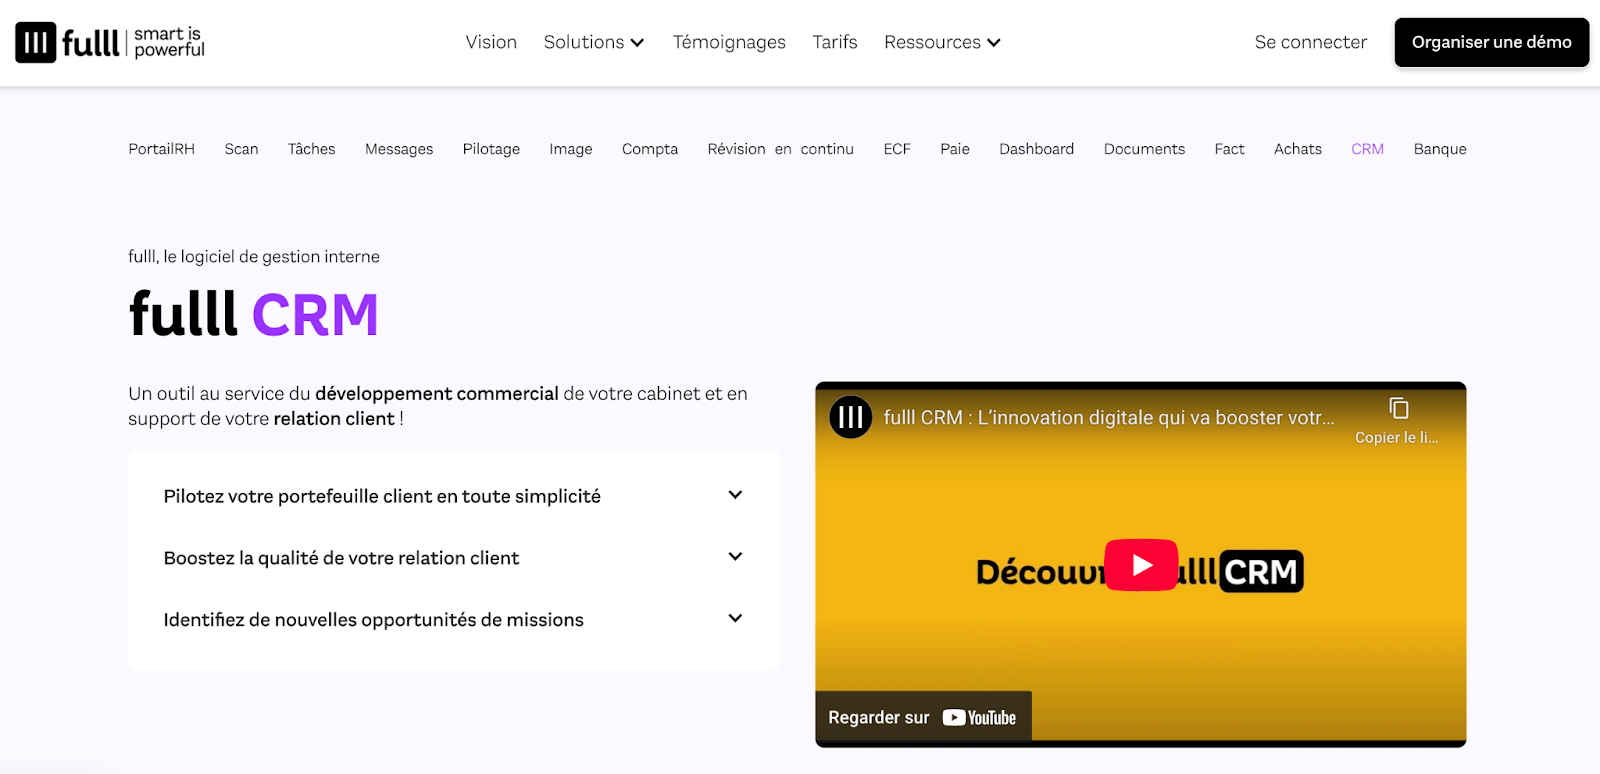Click the YouTube logo in the video

click(x=979, y=718)
